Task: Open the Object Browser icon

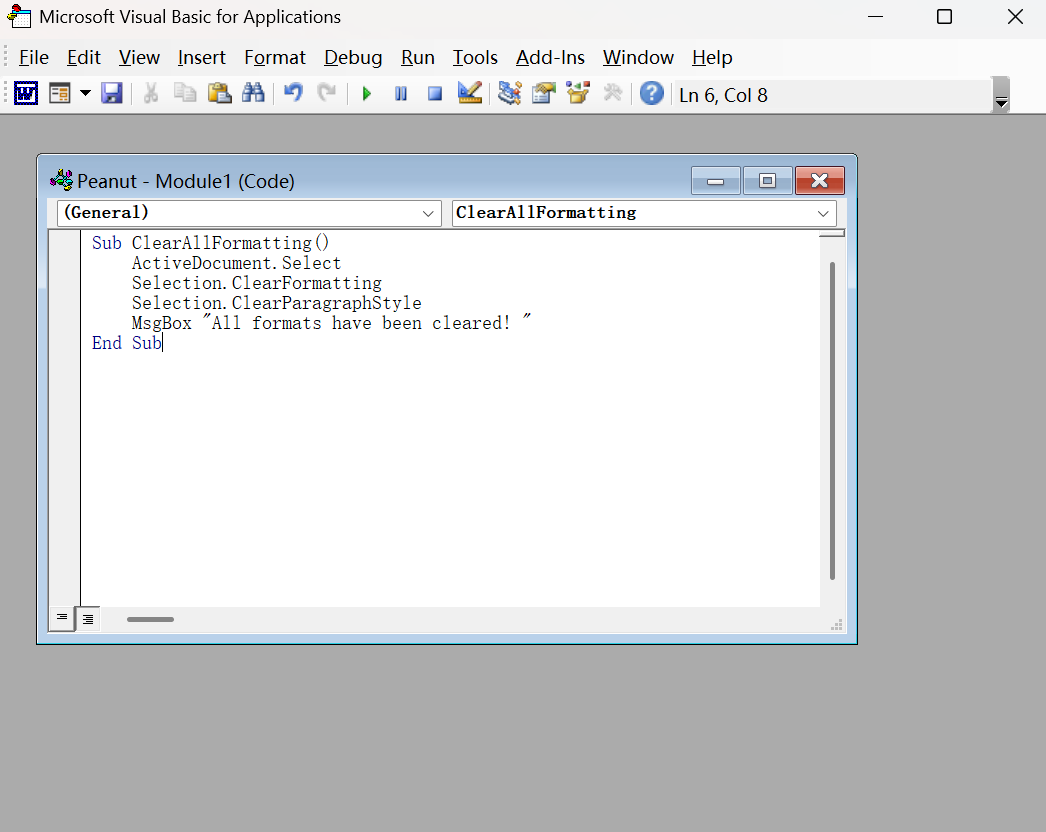Action: pos(578,94)
